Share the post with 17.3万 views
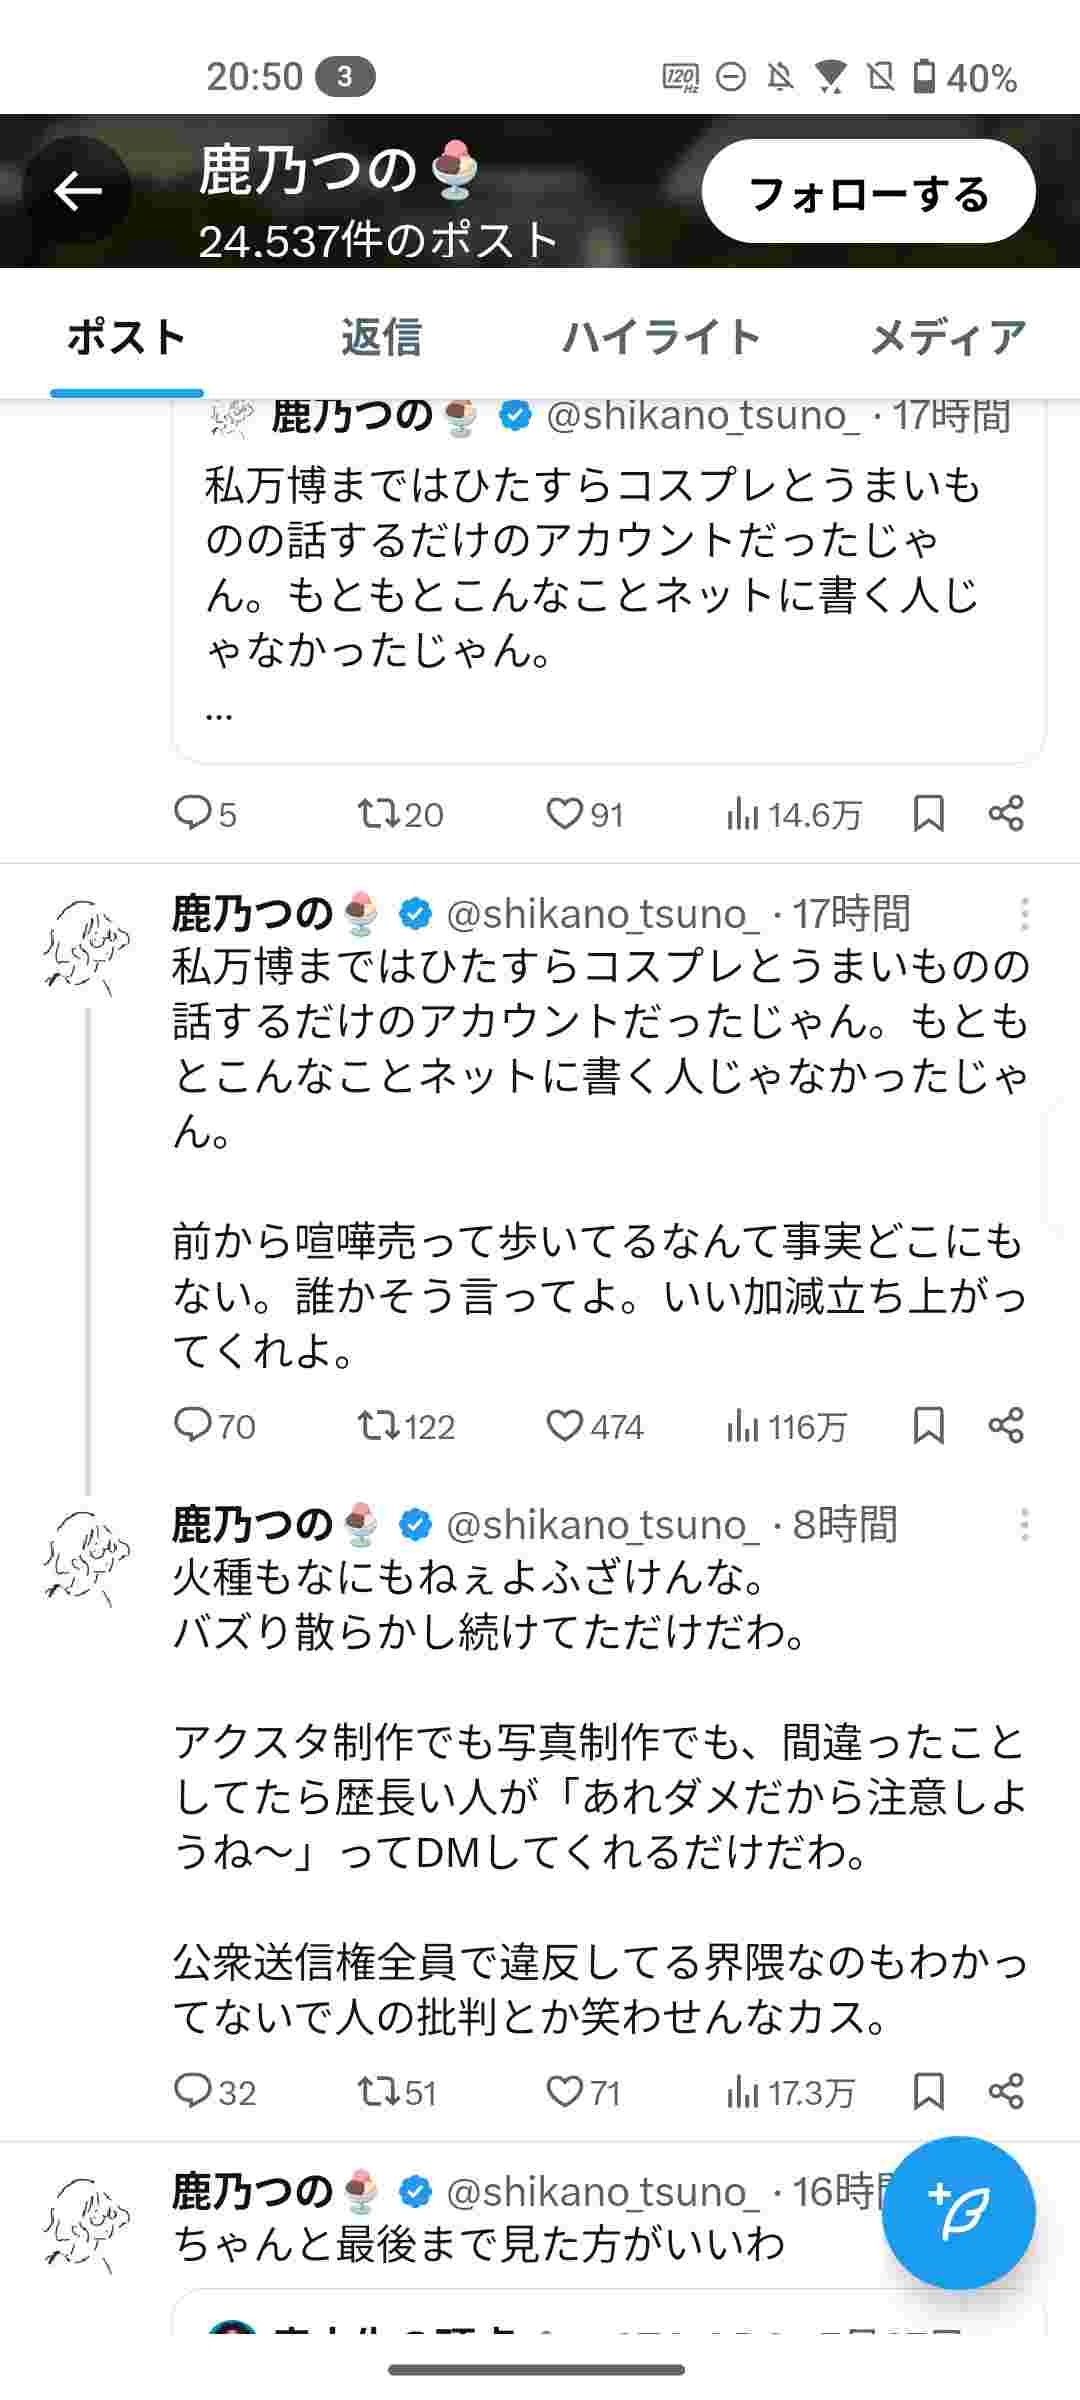 point(1006,2091)
